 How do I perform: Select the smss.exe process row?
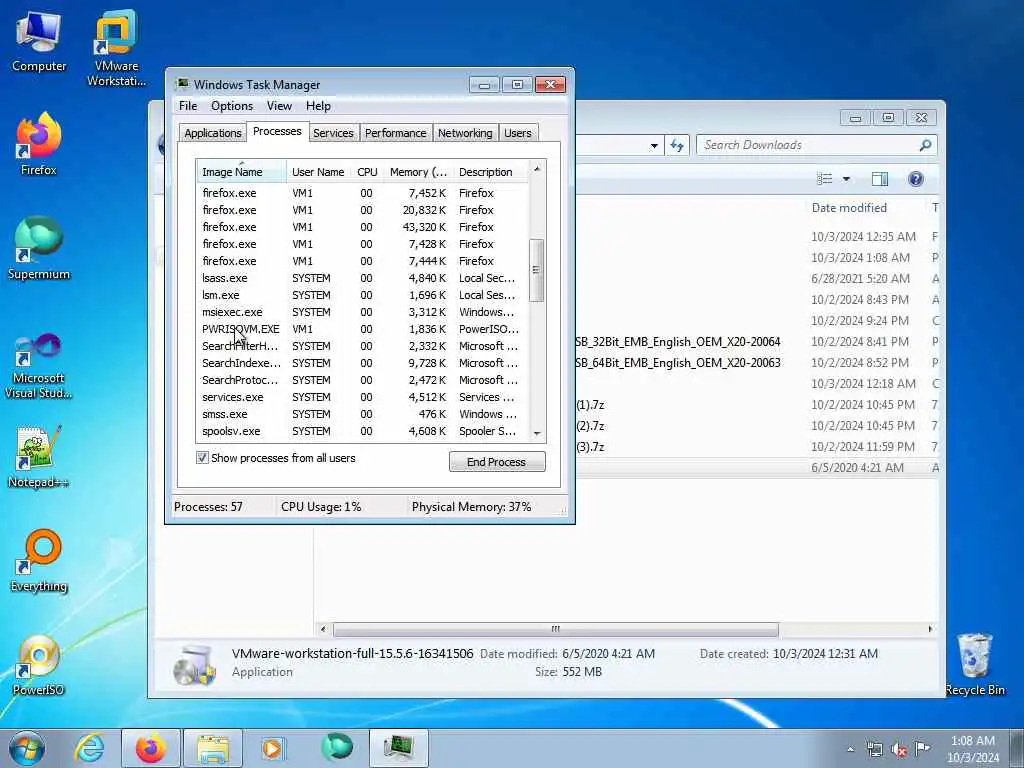click(362, 414)
